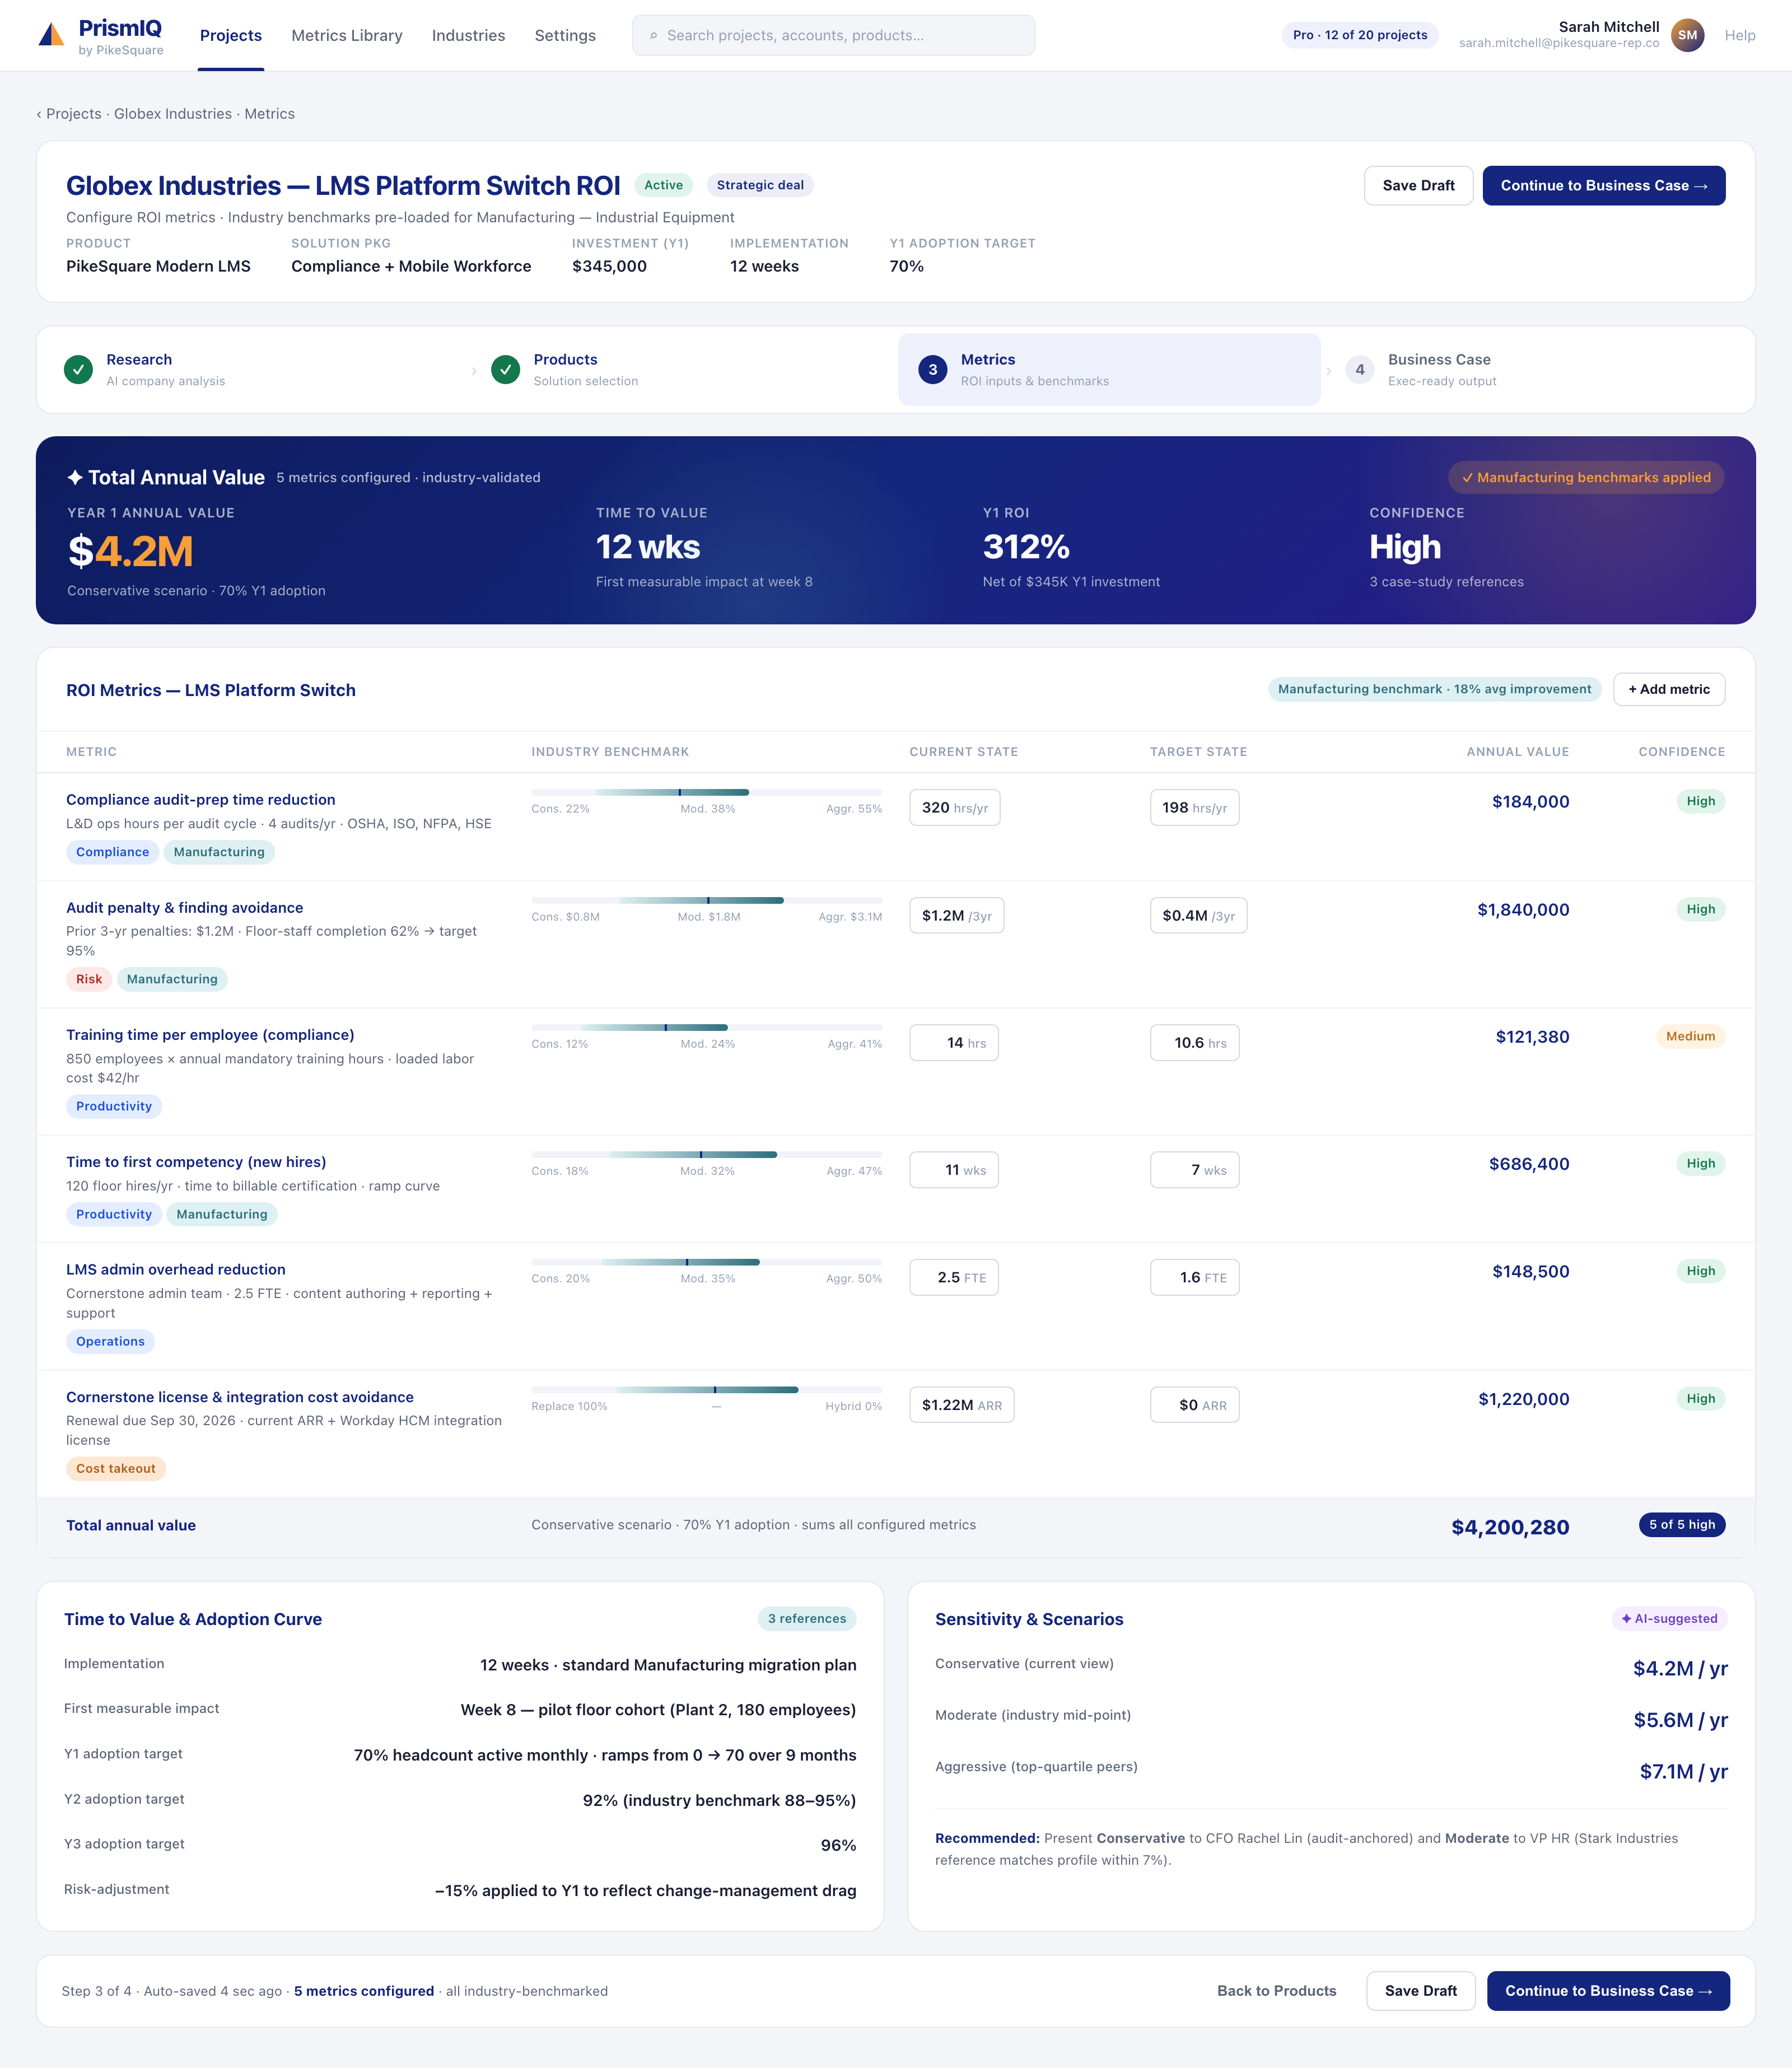Open the Metrics Library tab

click(x=347, y=36)
